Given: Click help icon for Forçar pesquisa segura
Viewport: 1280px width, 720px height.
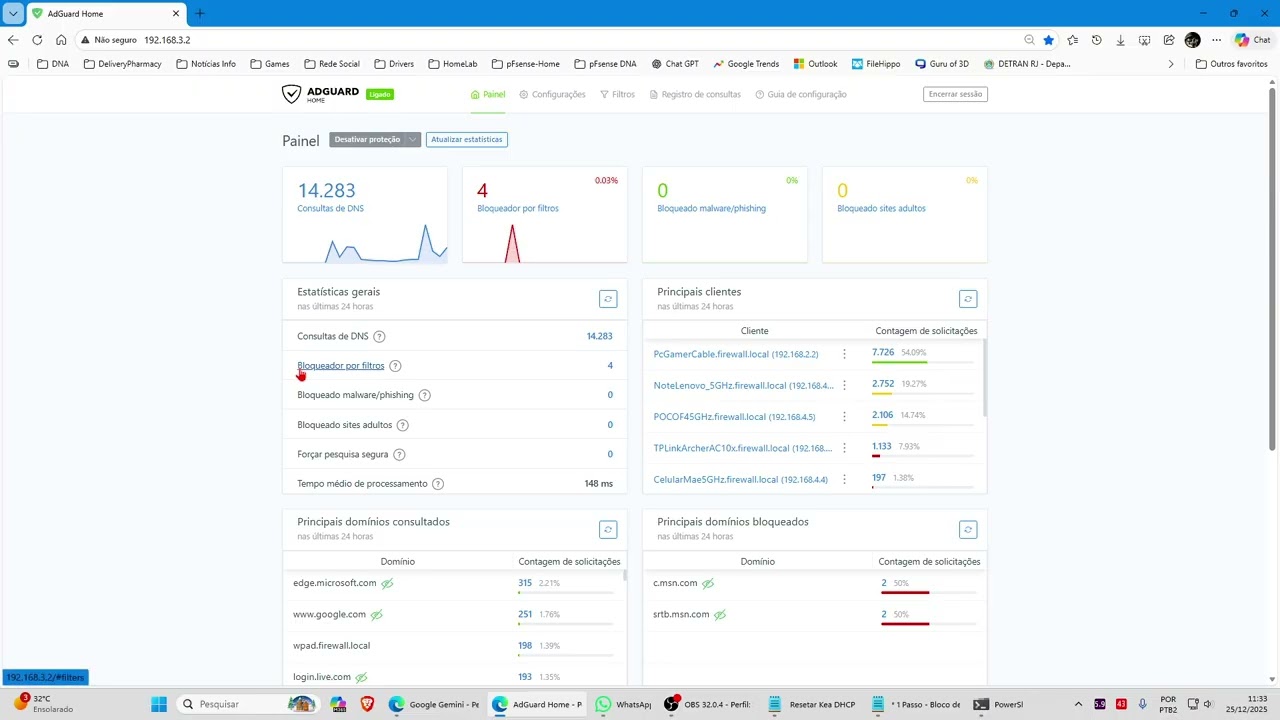Looking at the screenshot, I should coord(399,454).
